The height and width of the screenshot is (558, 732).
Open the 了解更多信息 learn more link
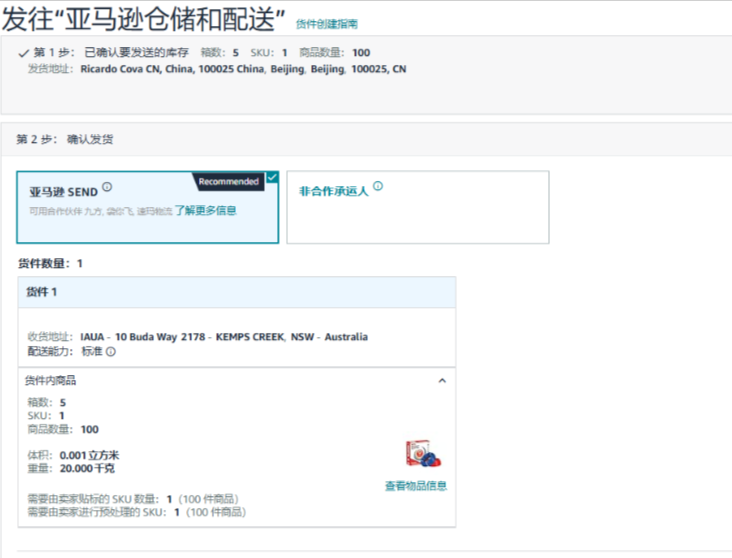pos(205,211)
